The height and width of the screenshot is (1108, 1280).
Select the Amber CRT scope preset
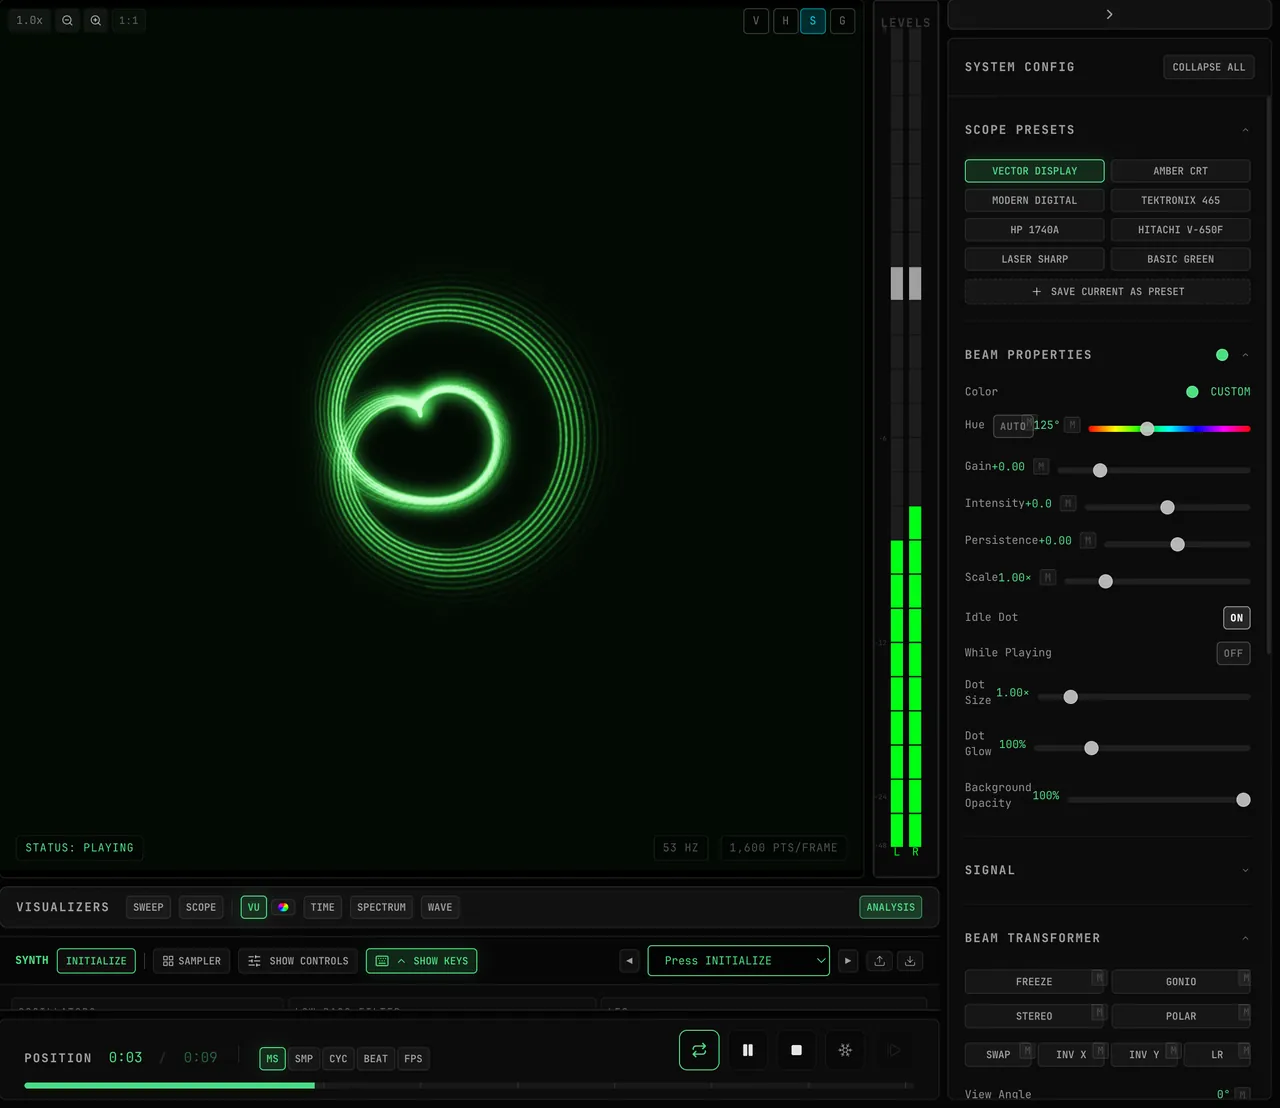[1181, 171]
